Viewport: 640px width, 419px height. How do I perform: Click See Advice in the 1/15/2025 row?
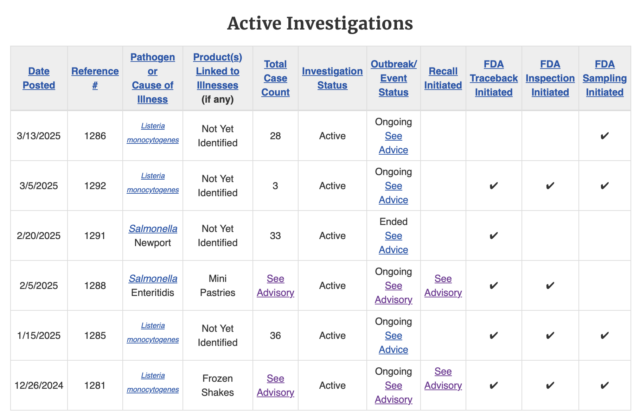[393, 343]
